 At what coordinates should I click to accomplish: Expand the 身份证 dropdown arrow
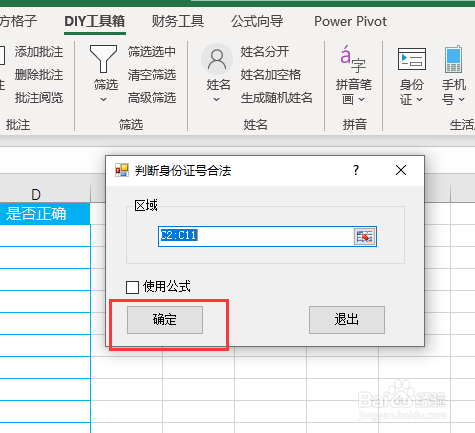[x=420, y=99]
